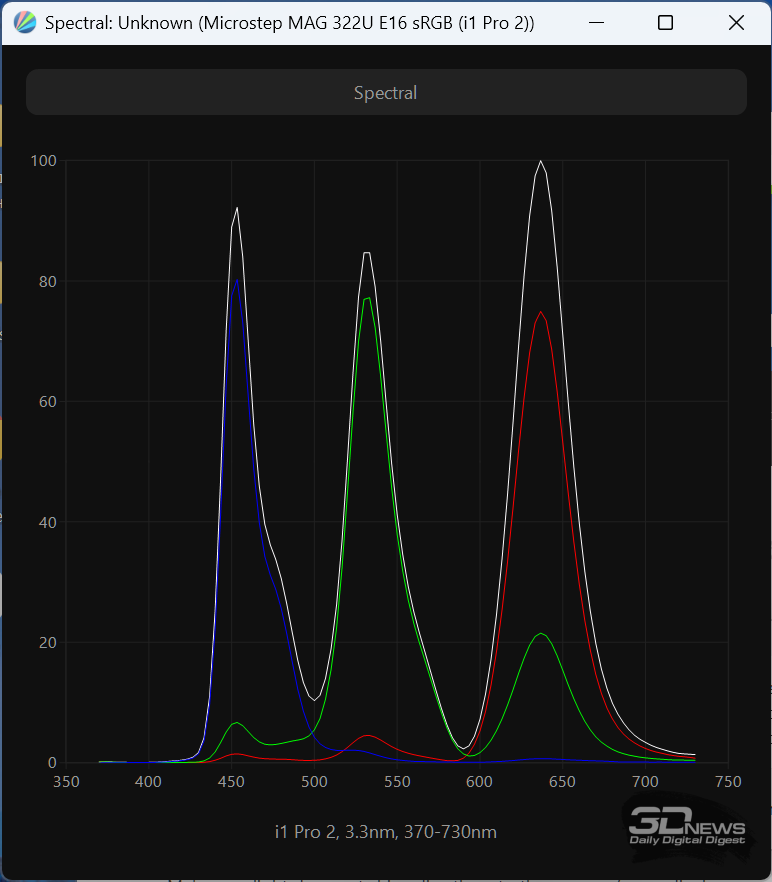
Task: Click the 60 label on y-axis
Action: tap(46, 402)
